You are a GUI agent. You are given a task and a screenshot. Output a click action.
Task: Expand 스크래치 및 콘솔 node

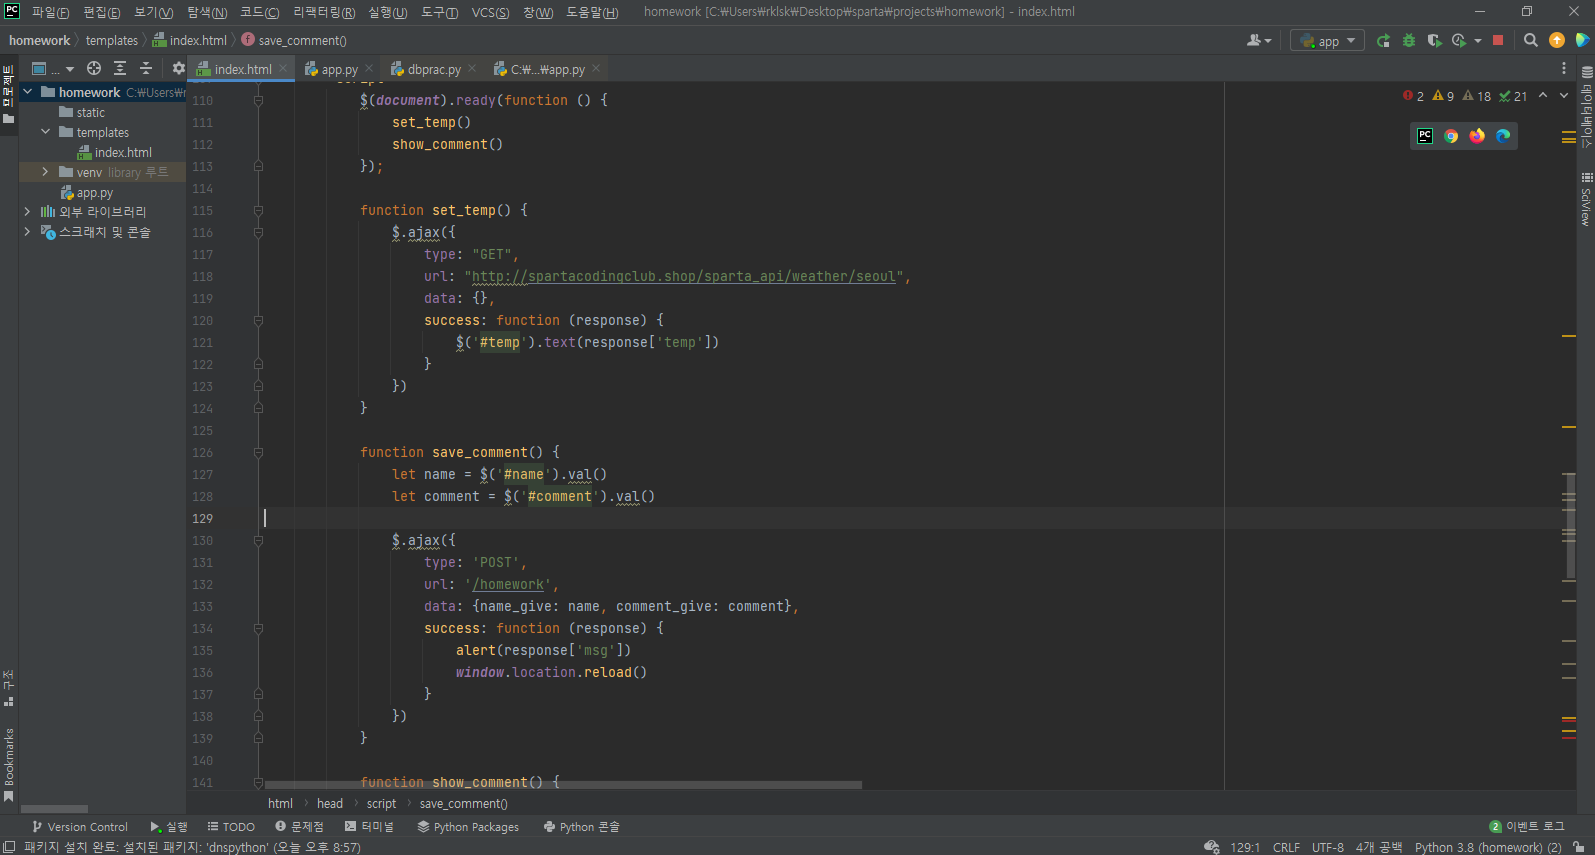click(x=27, y=232)
